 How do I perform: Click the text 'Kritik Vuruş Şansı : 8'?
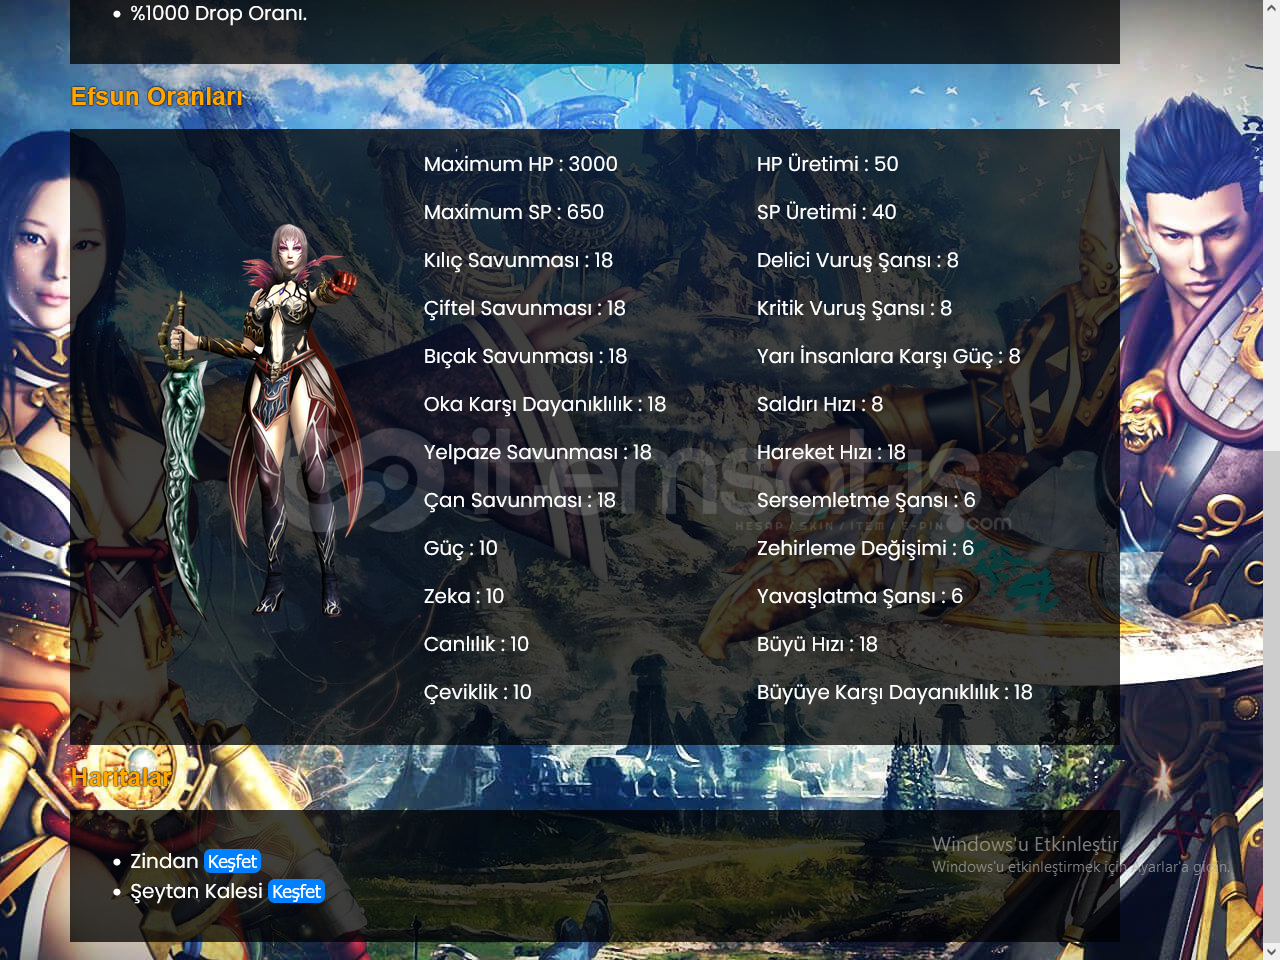(x=854, y=308)
